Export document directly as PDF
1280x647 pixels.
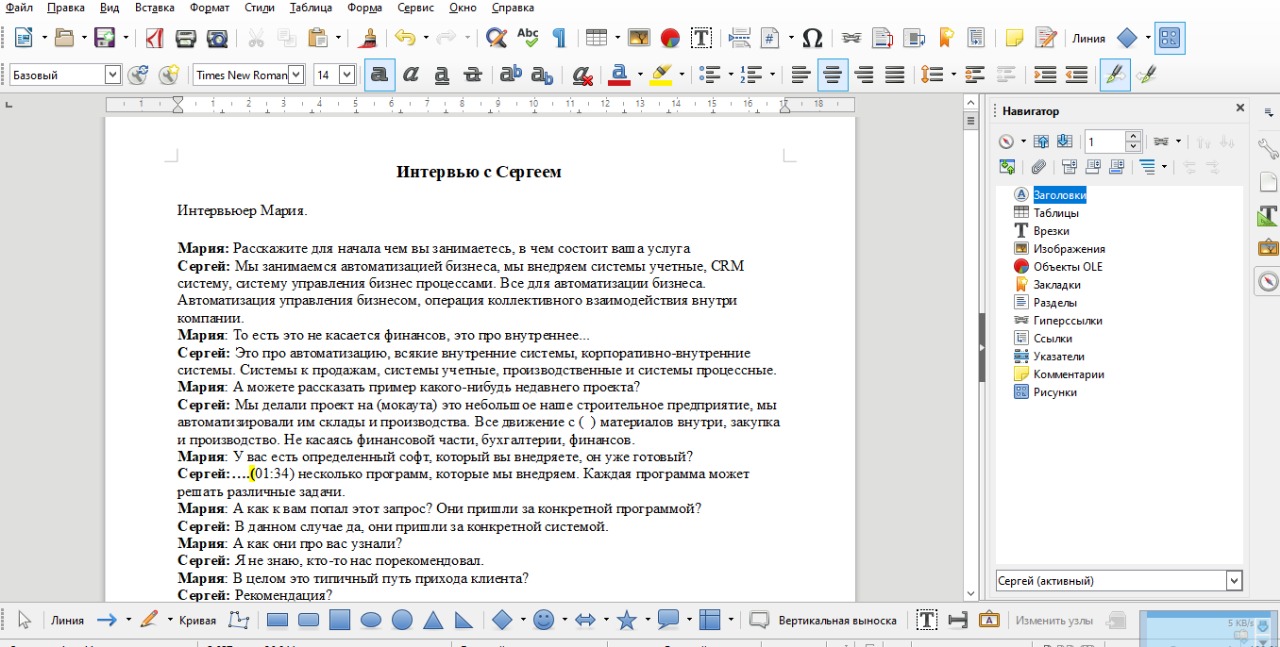(x=155, y=38)
